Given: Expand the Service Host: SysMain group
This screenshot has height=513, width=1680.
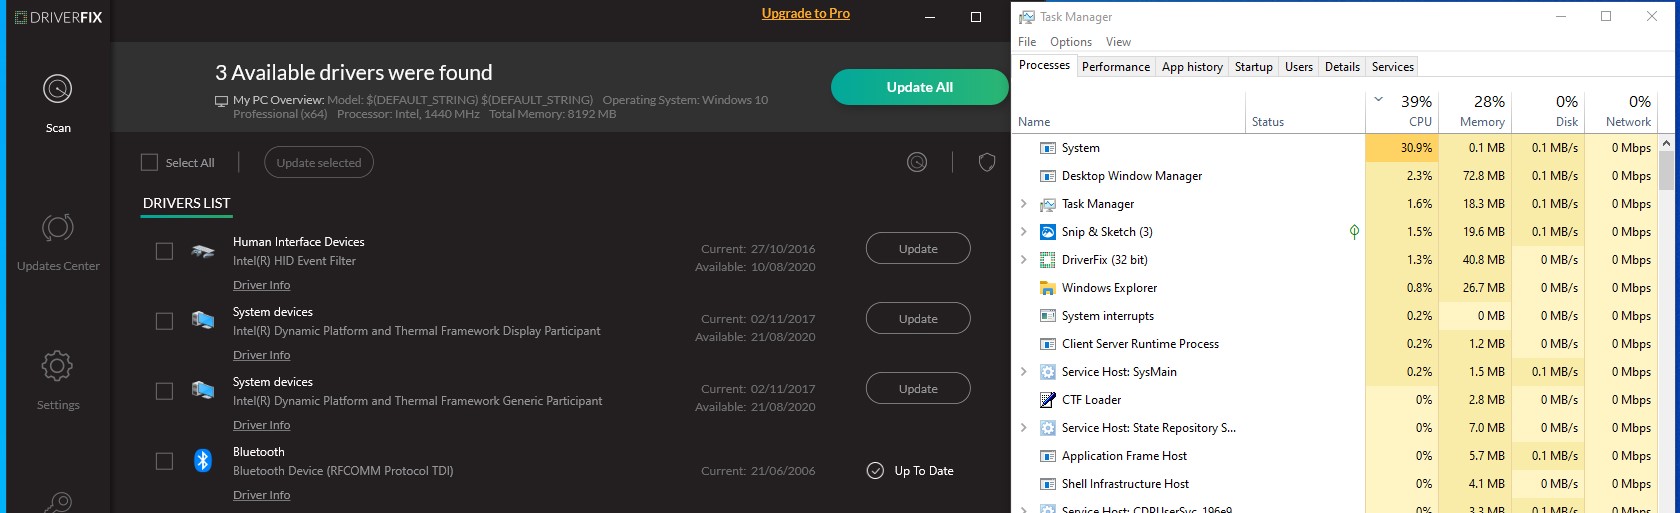Looking at the screenshot, I should (1023, 372).
